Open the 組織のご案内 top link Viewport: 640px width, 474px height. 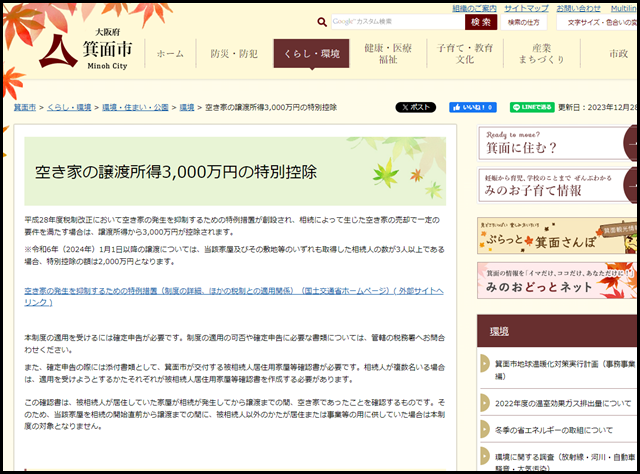pyautogui.click(x=474, y=8)
